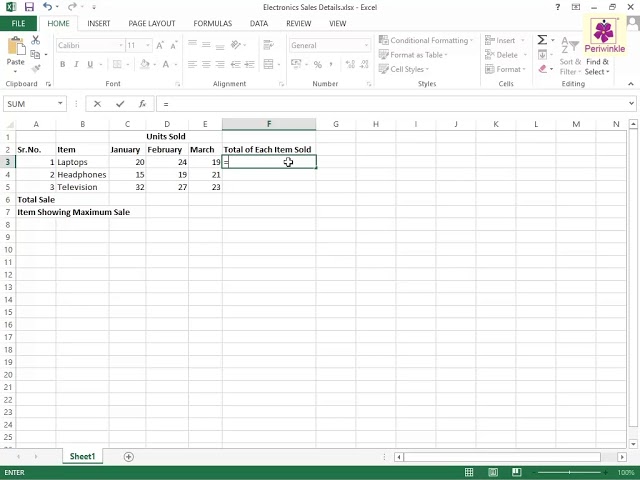Image resolution: width=640 pixels, height=480 pixels.
Task: Click the Delete button in Cells group
Action: pyautogui.click(x=501, y=55)
